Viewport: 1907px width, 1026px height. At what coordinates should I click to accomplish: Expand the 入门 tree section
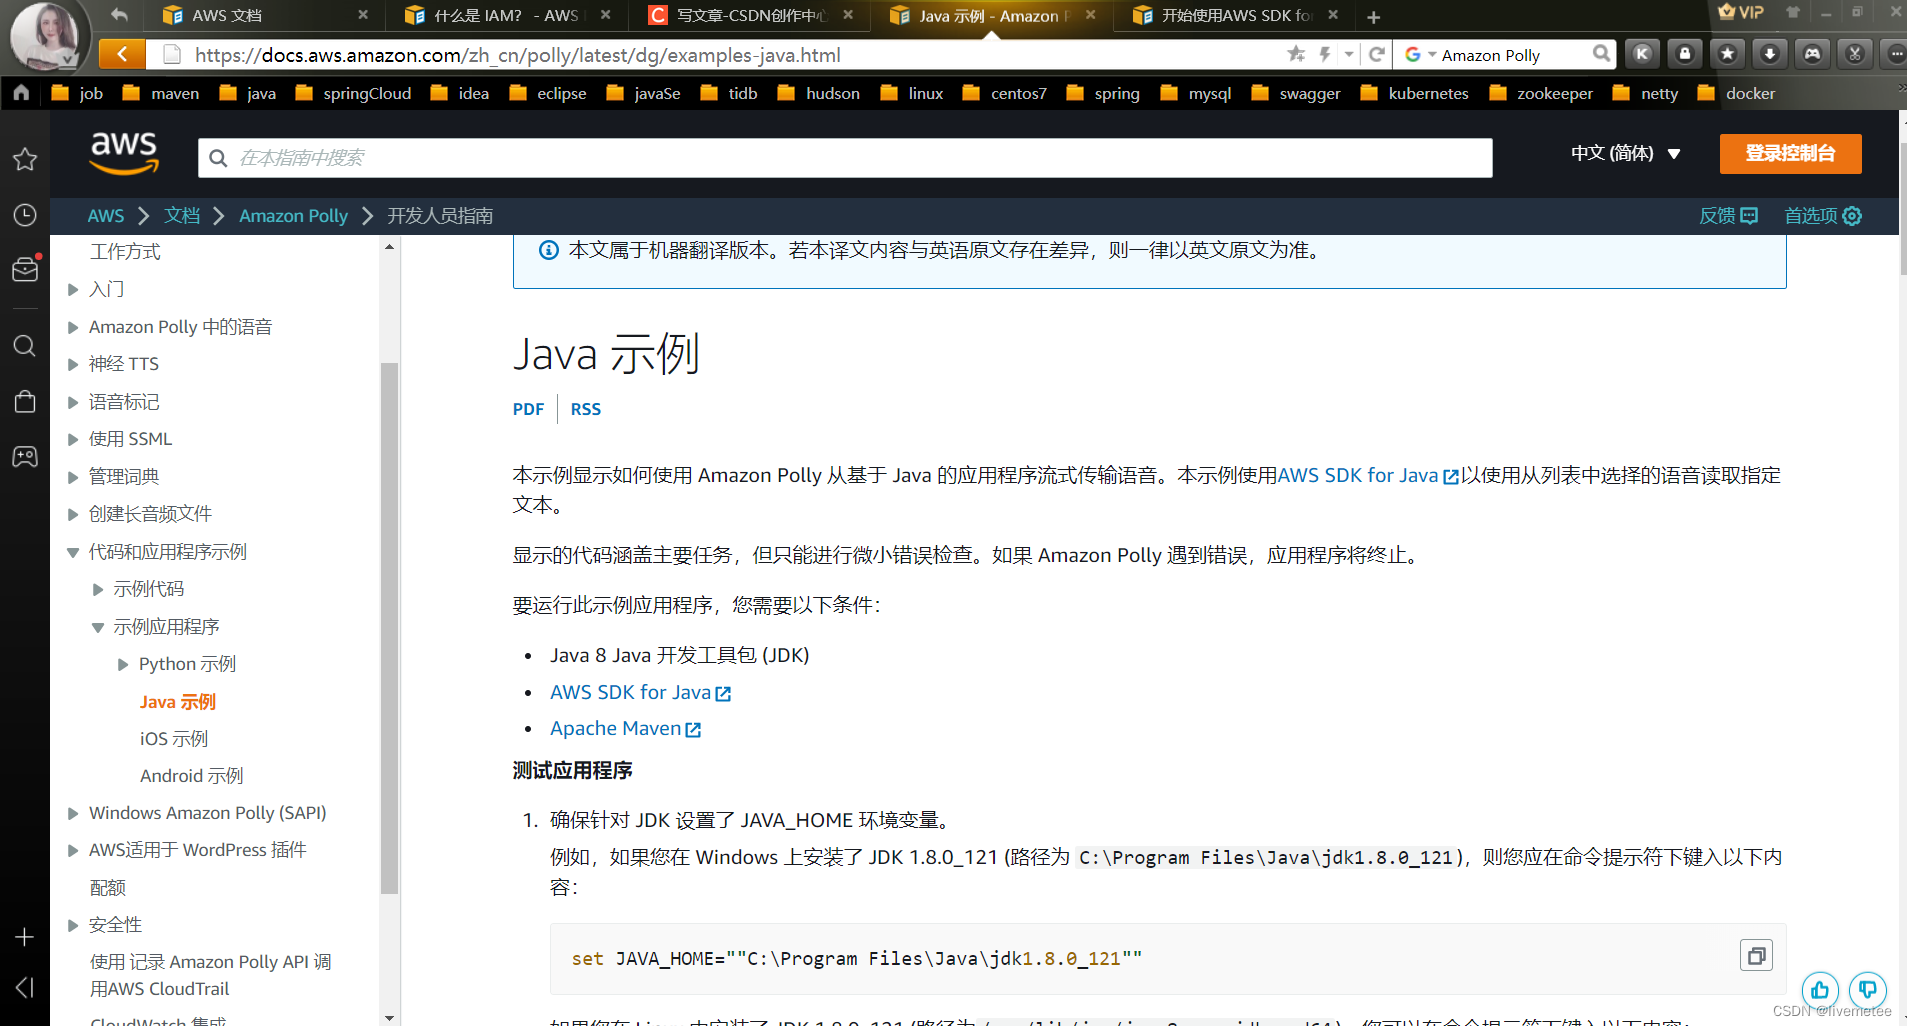(x=73, y=290)
